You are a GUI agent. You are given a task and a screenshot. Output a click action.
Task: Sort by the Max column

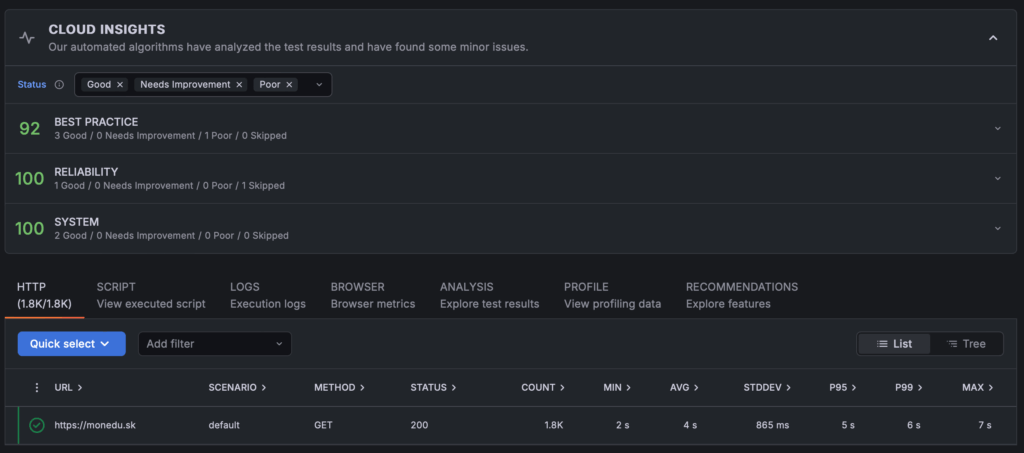(x=978, y=388)
